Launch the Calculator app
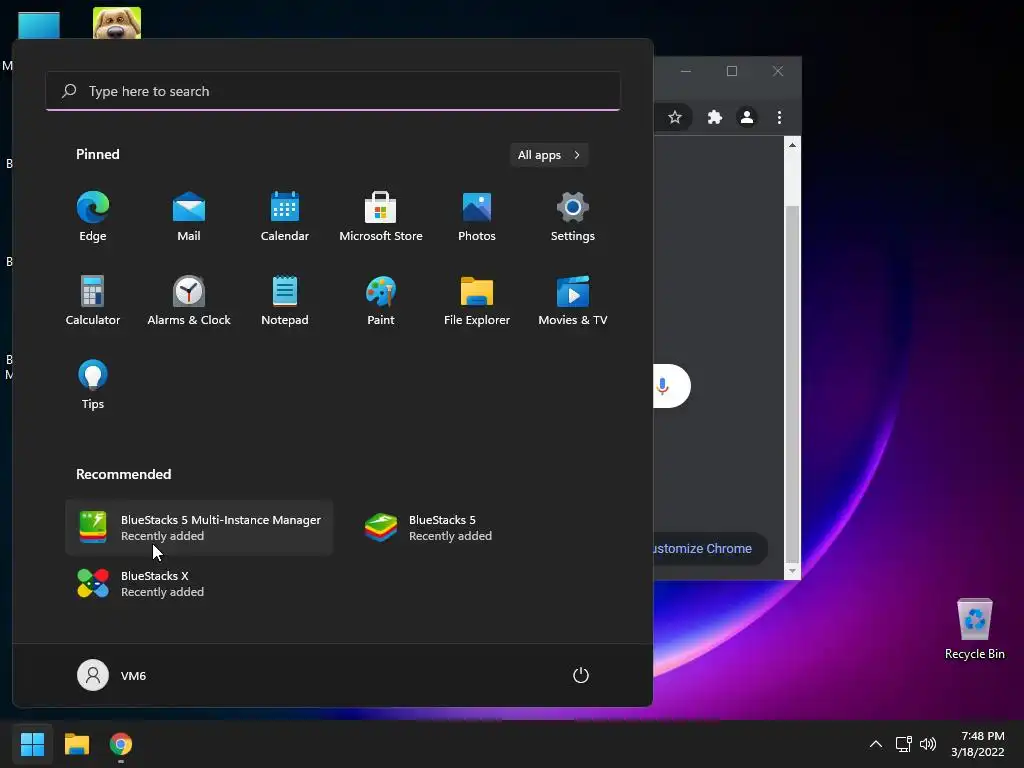 [x=93, y=300]
